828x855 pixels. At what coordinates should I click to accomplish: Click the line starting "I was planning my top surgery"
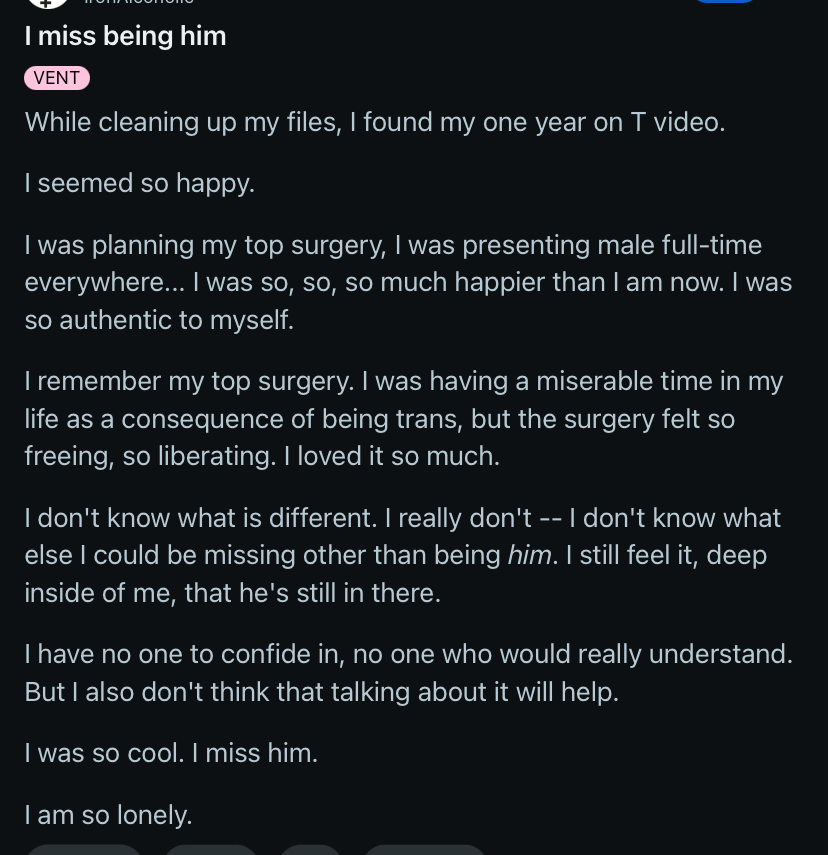[x=393, y=245]
